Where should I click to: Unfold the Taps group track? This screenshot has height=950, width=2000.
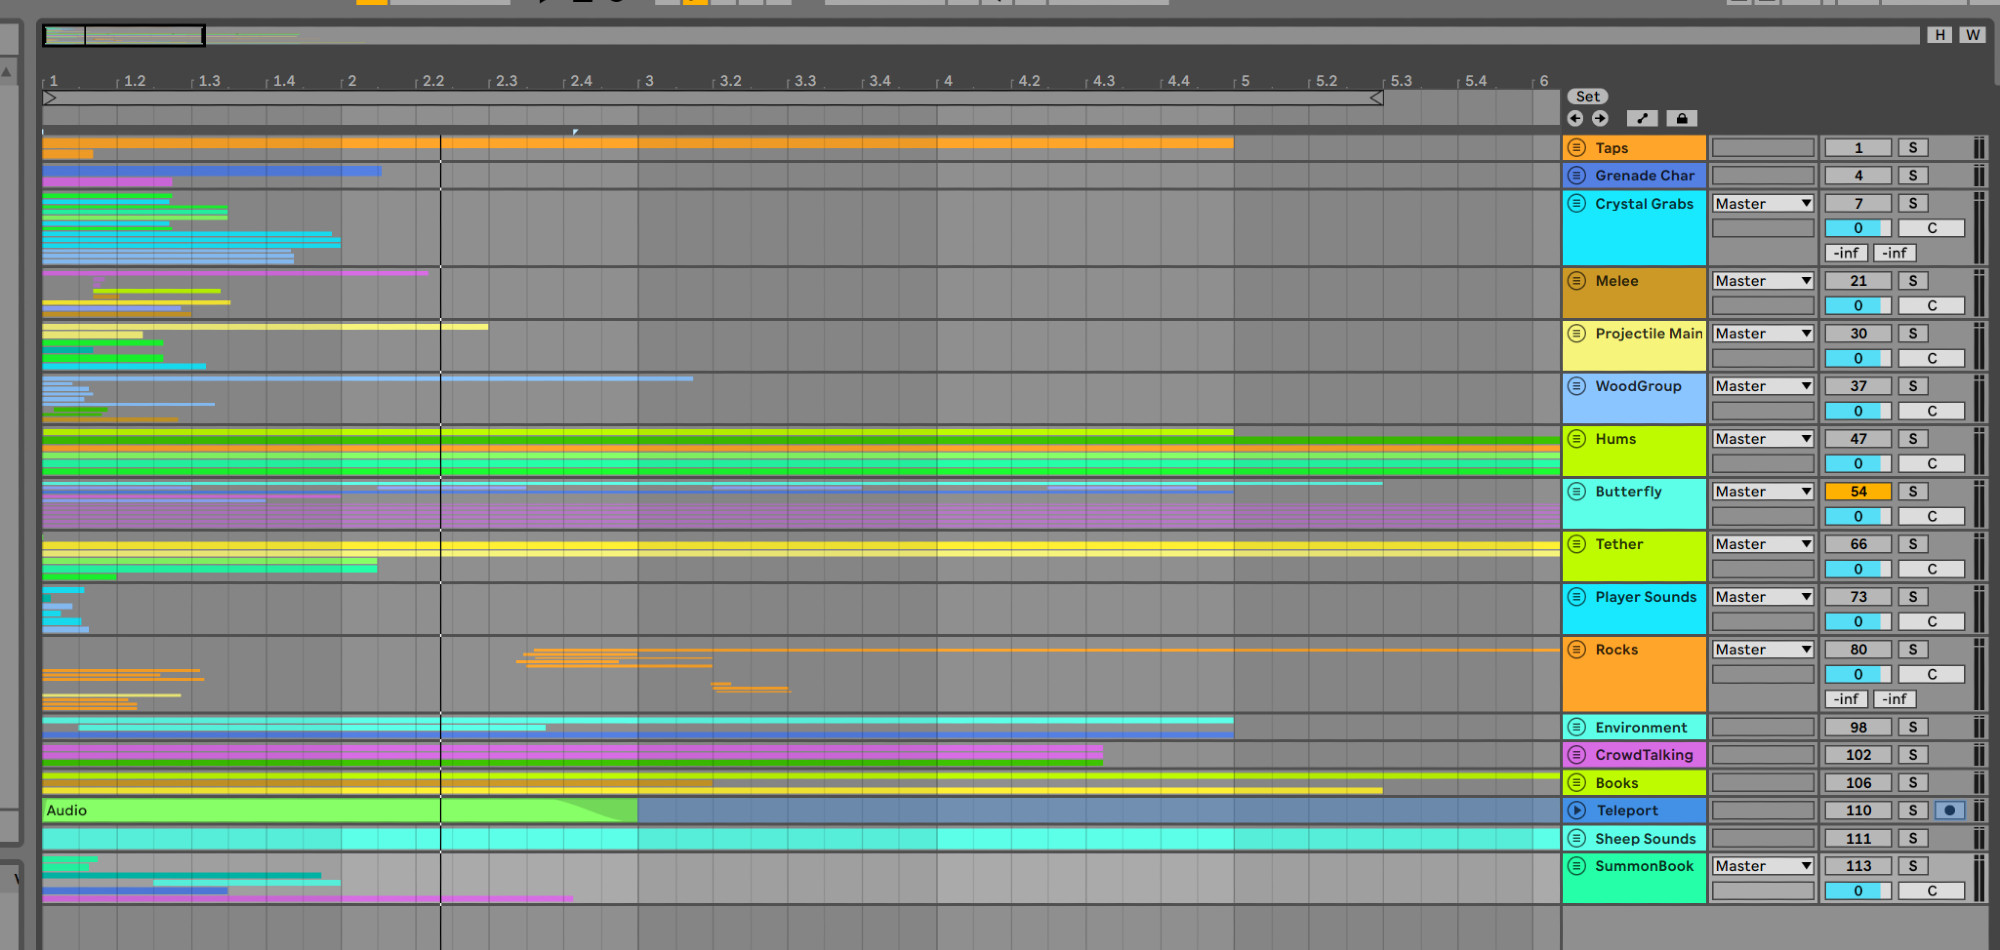click(x=1577, y=148)
